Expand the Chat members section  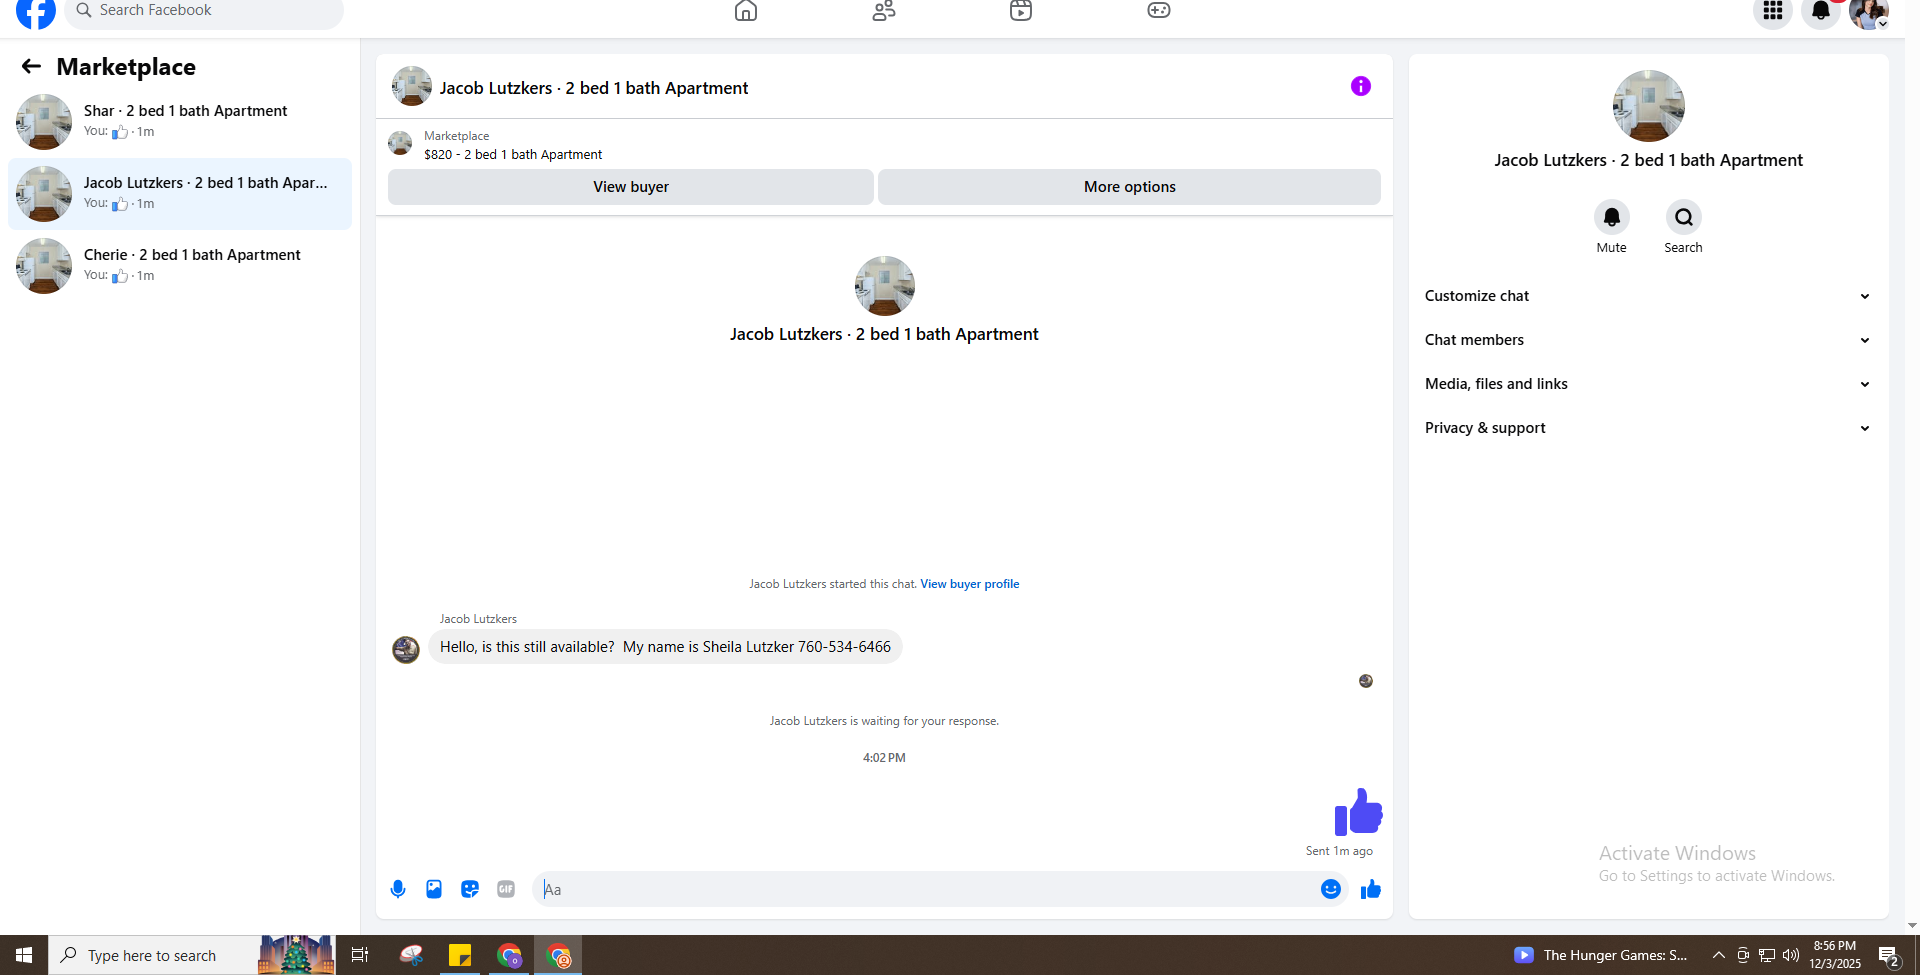tap(1648, 340)
